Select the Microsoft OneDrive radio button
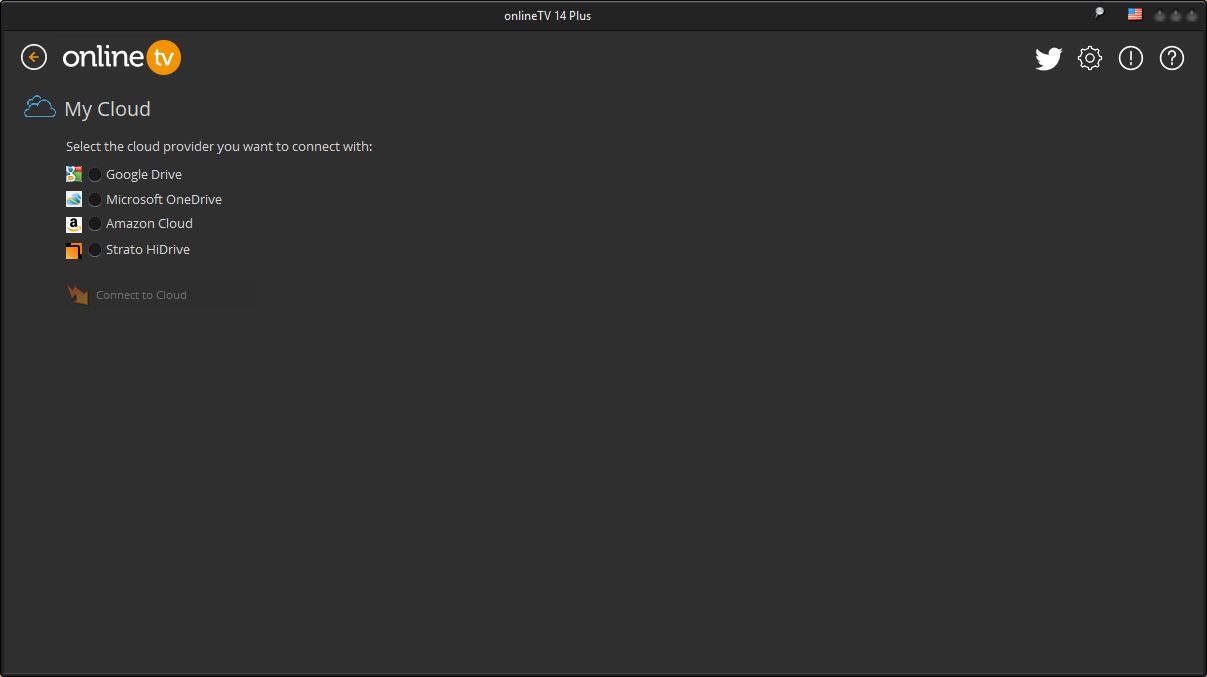Screen dimensions: 1207x677 click(x=95, y=200)
